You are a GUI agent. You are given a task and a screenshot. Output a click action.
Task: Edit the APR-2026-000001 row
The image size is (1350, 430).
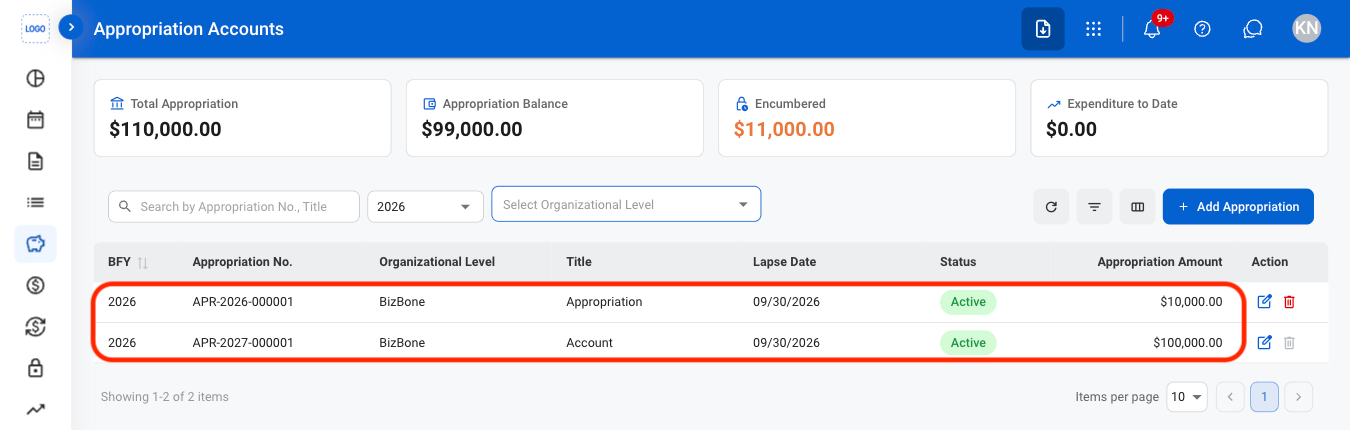point(1264,302)
